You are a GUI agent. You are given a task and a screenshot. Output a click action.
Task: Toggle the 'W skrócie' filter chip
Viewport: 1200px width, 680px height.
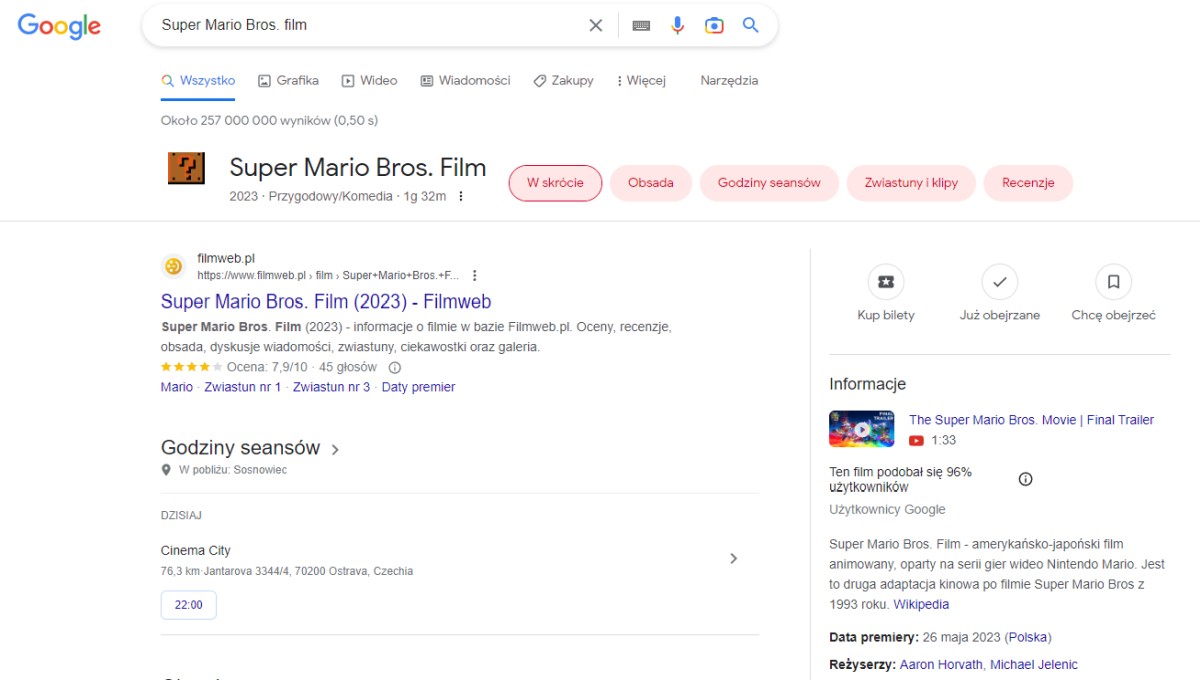[555, 183]
